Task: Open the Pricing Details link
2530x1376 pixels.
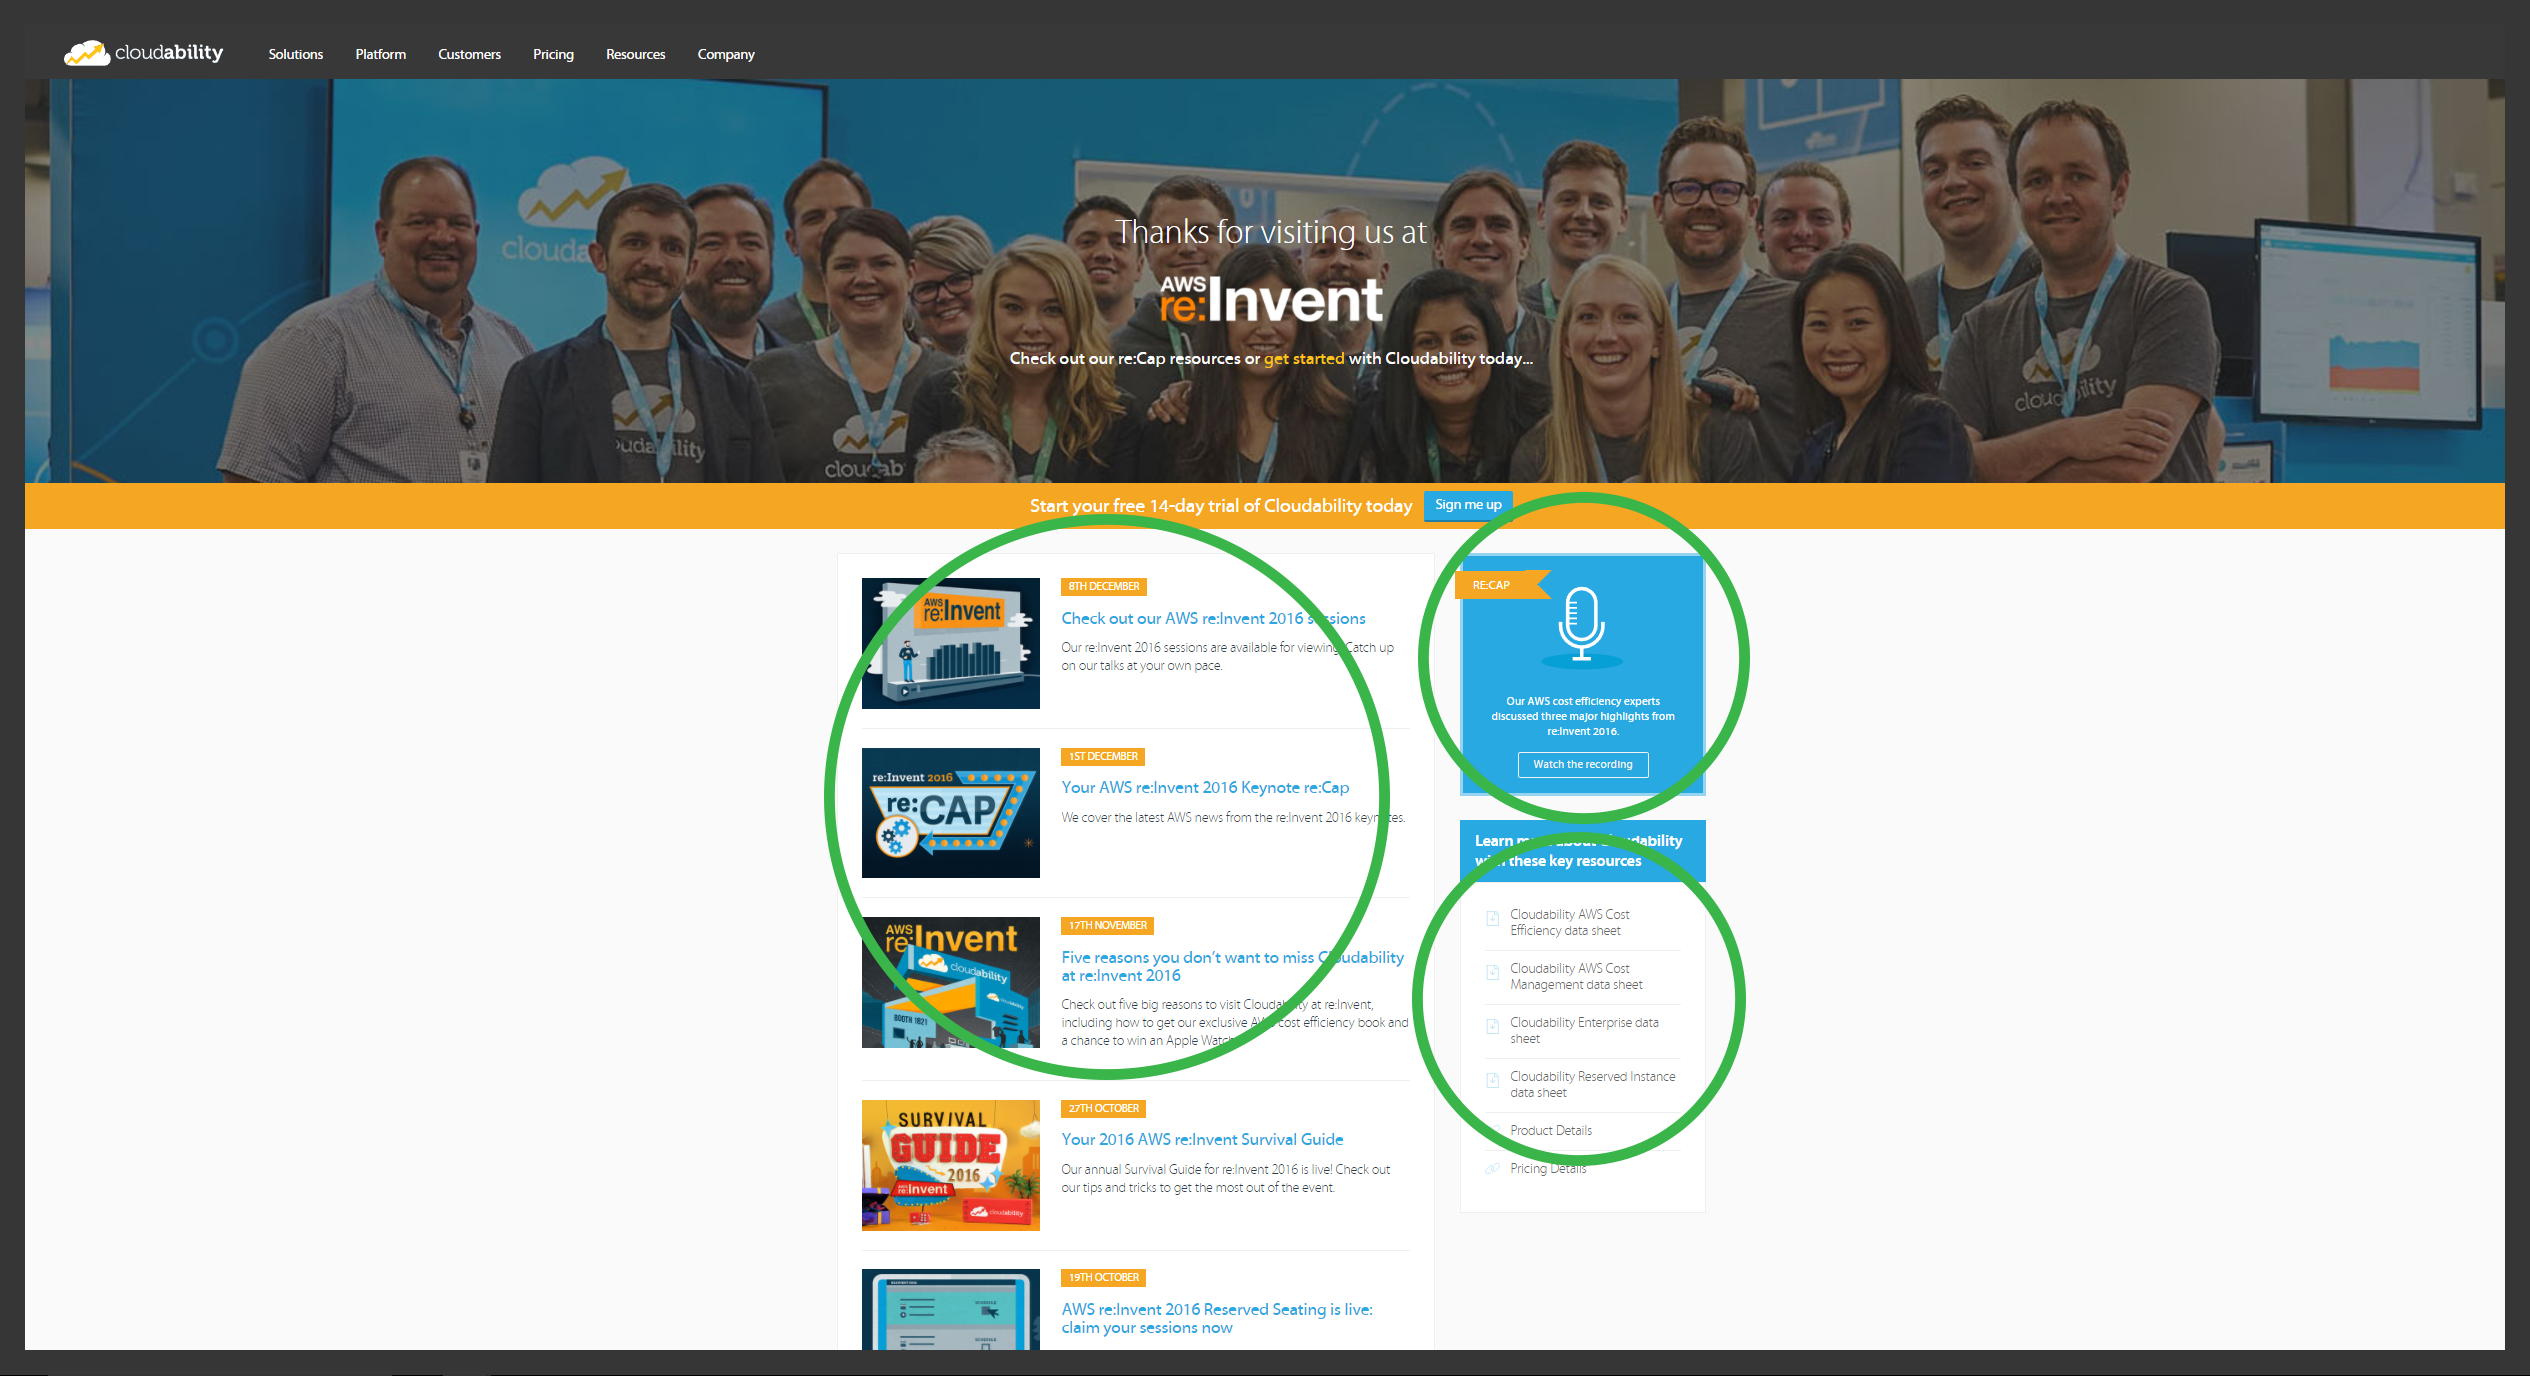Action: pos(1548,1168)
